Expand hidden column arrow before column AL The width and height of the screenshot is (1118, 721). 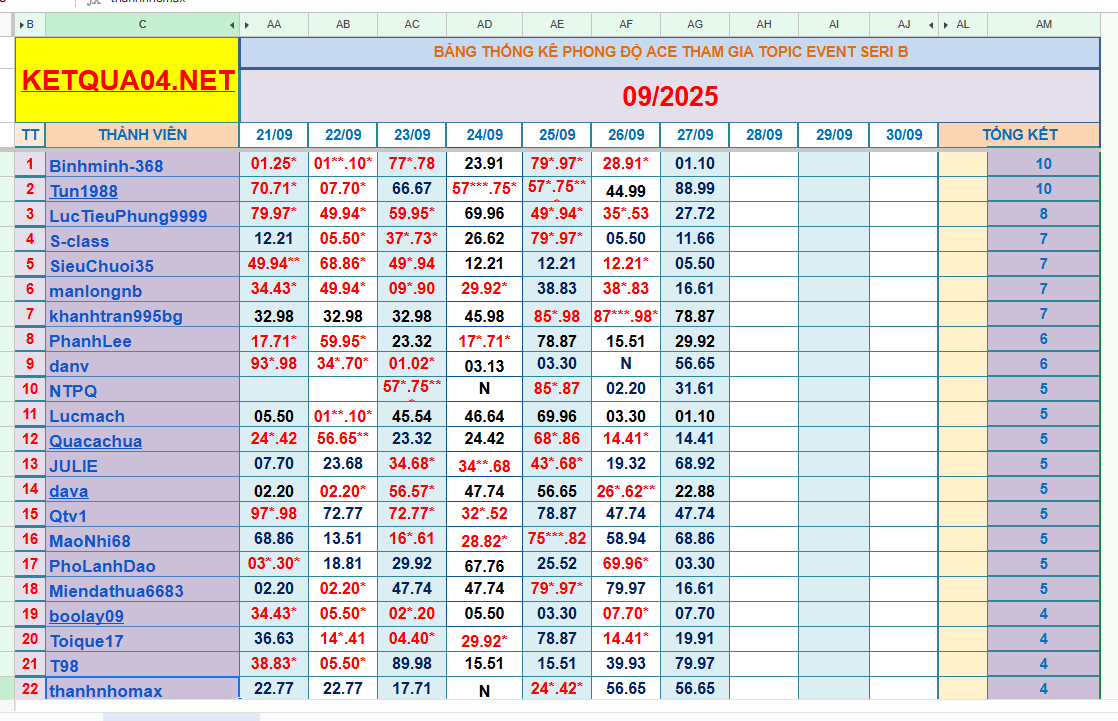coord(945,24)
